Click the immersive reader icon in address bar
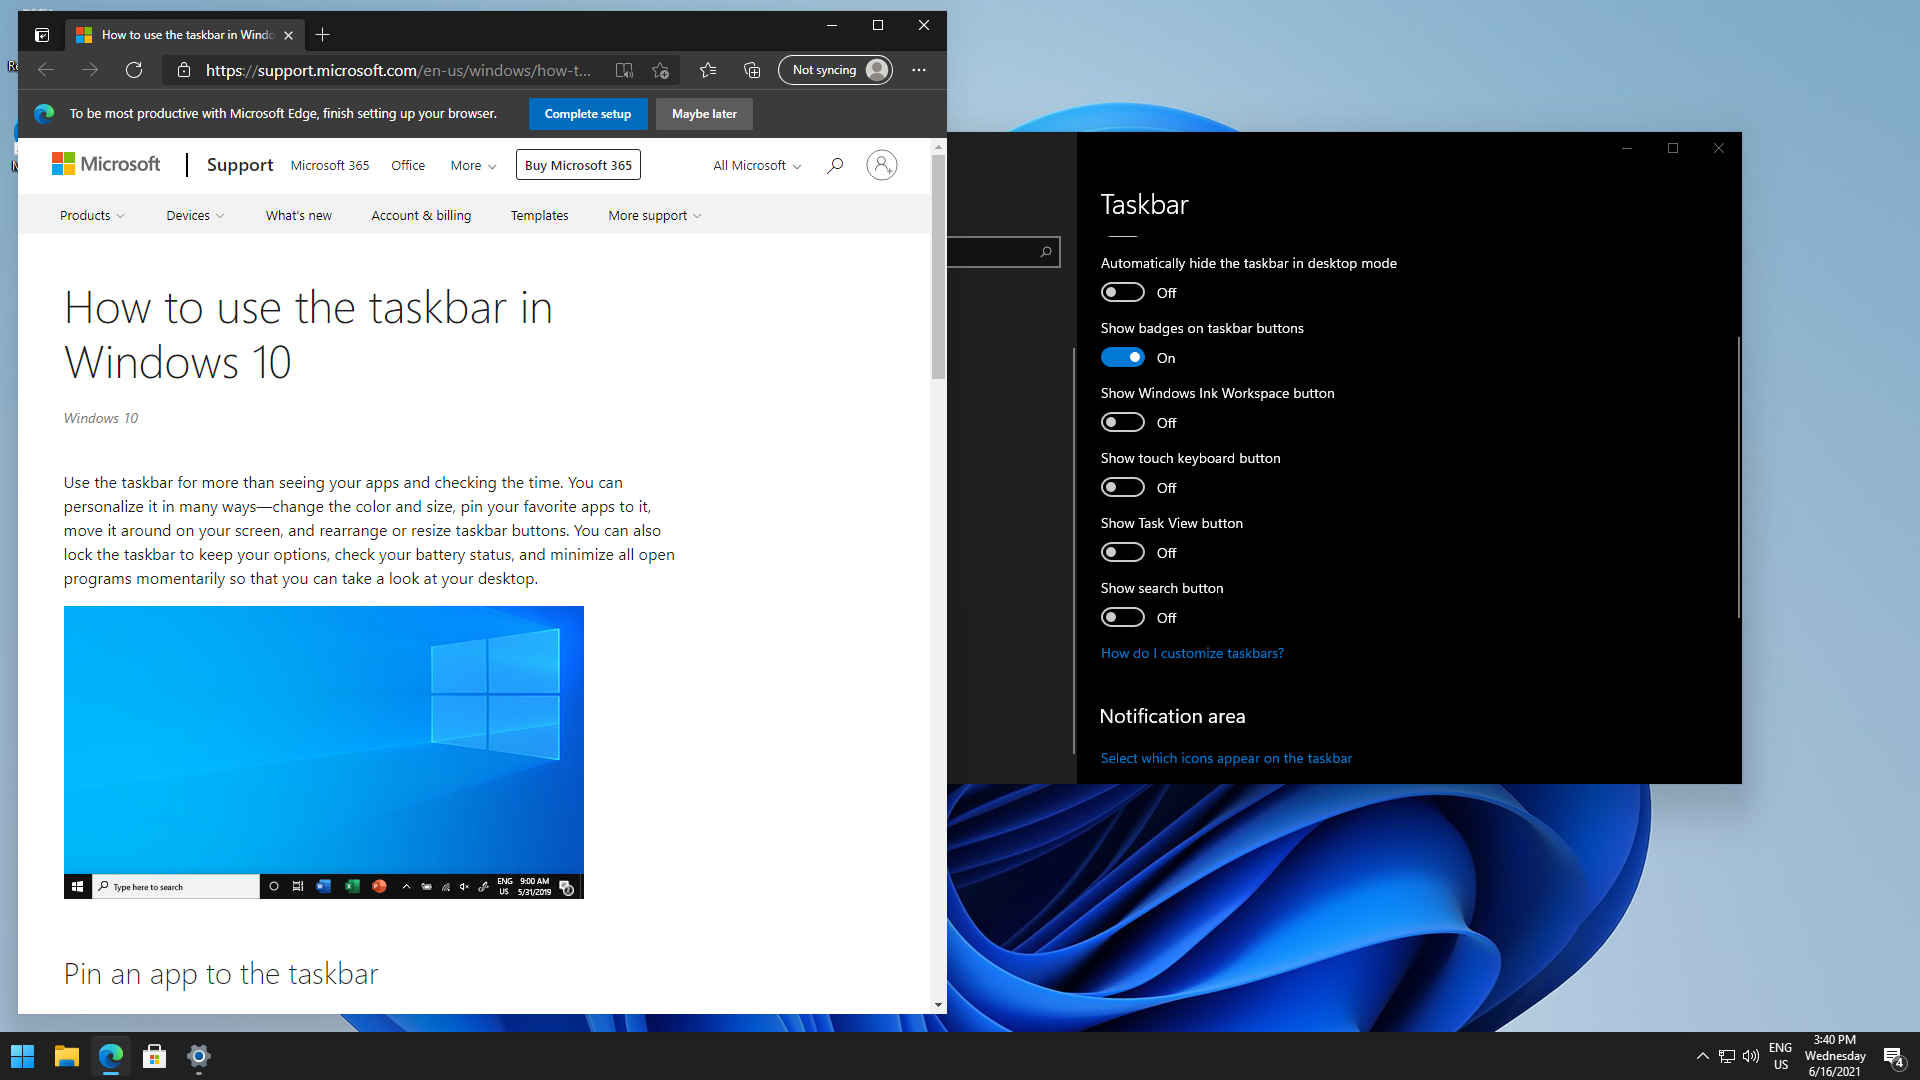Image resolution: width=1920 pixels, height=1080 pixels. tap(624, 70)
